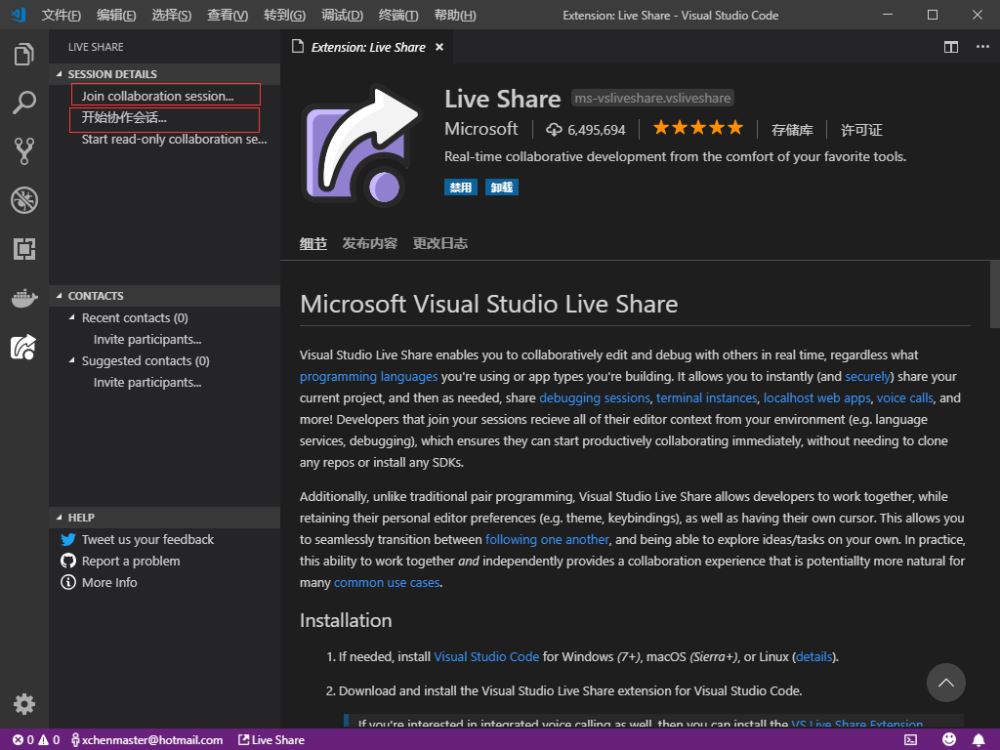Switch to the 更改日志 tab
The height and width of the screenshot is (750, 1000).
click(440, 243)
